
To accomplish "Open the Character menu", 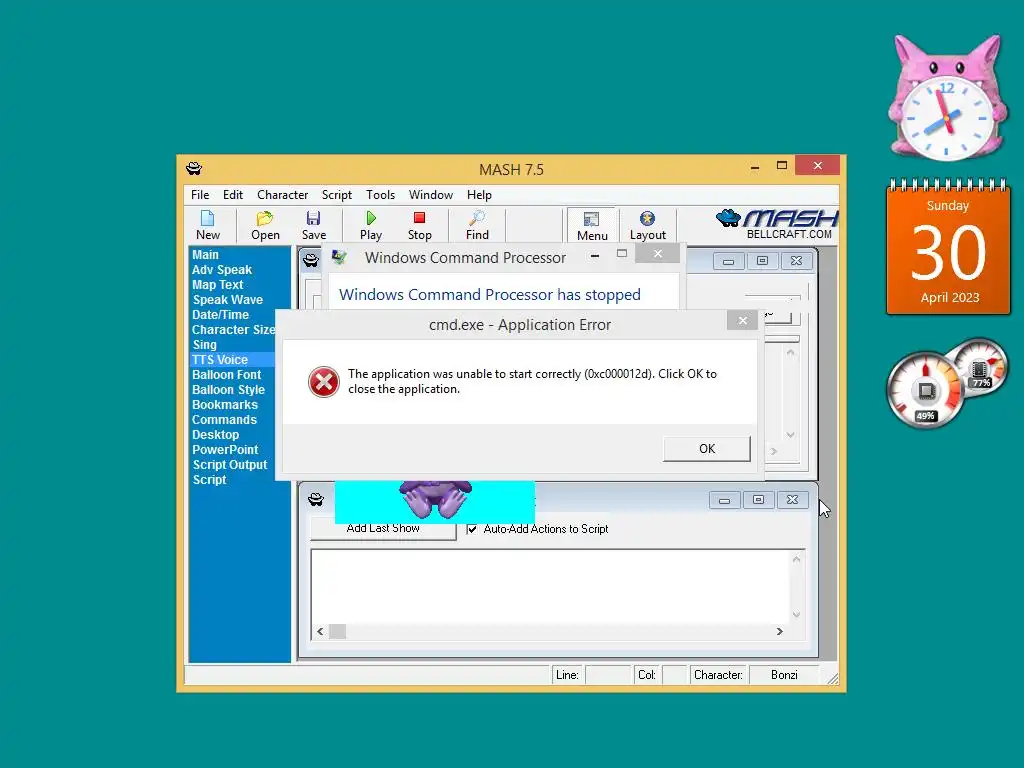I will [x=282, y=195].
